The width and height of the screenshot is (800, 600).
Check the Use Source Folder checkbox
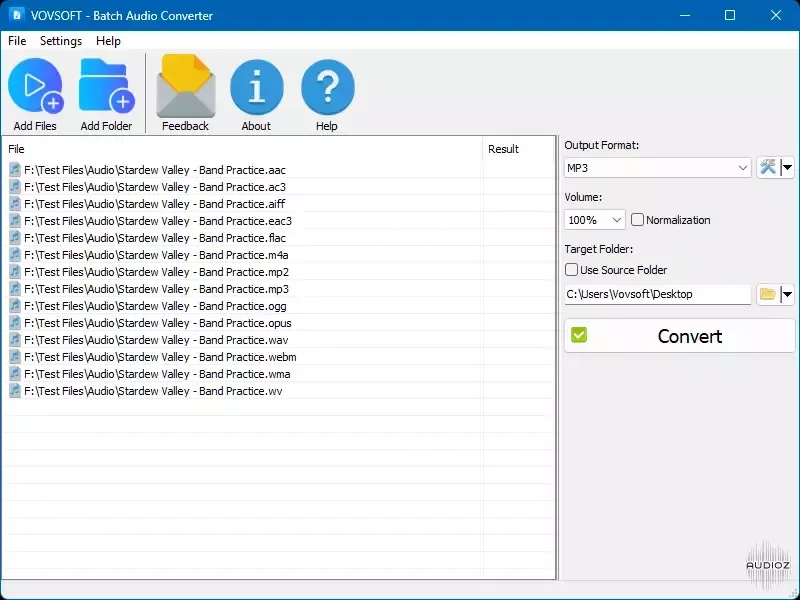click(571, 270)
